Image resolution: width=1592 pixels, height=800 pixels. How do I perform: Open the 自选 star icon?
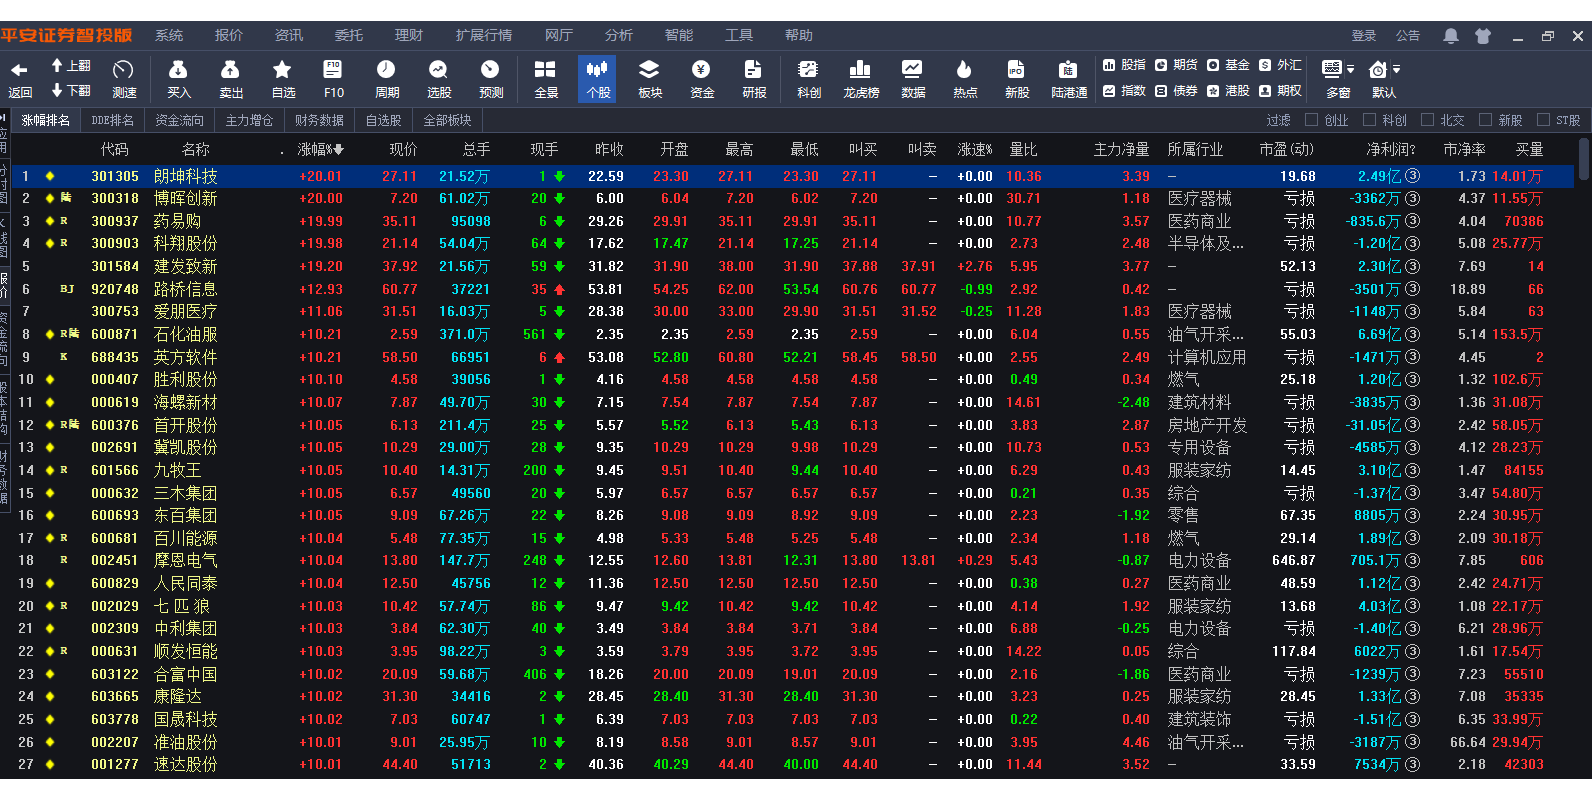(x=282, y=70)
